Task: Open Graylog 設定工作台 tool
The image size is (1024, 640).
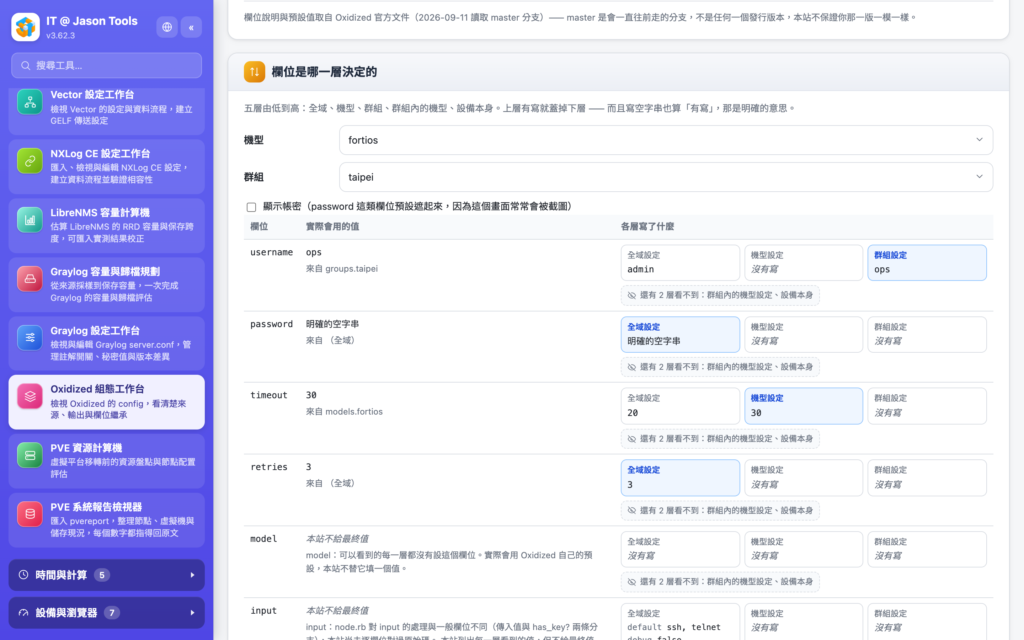Action: (106, 344)
